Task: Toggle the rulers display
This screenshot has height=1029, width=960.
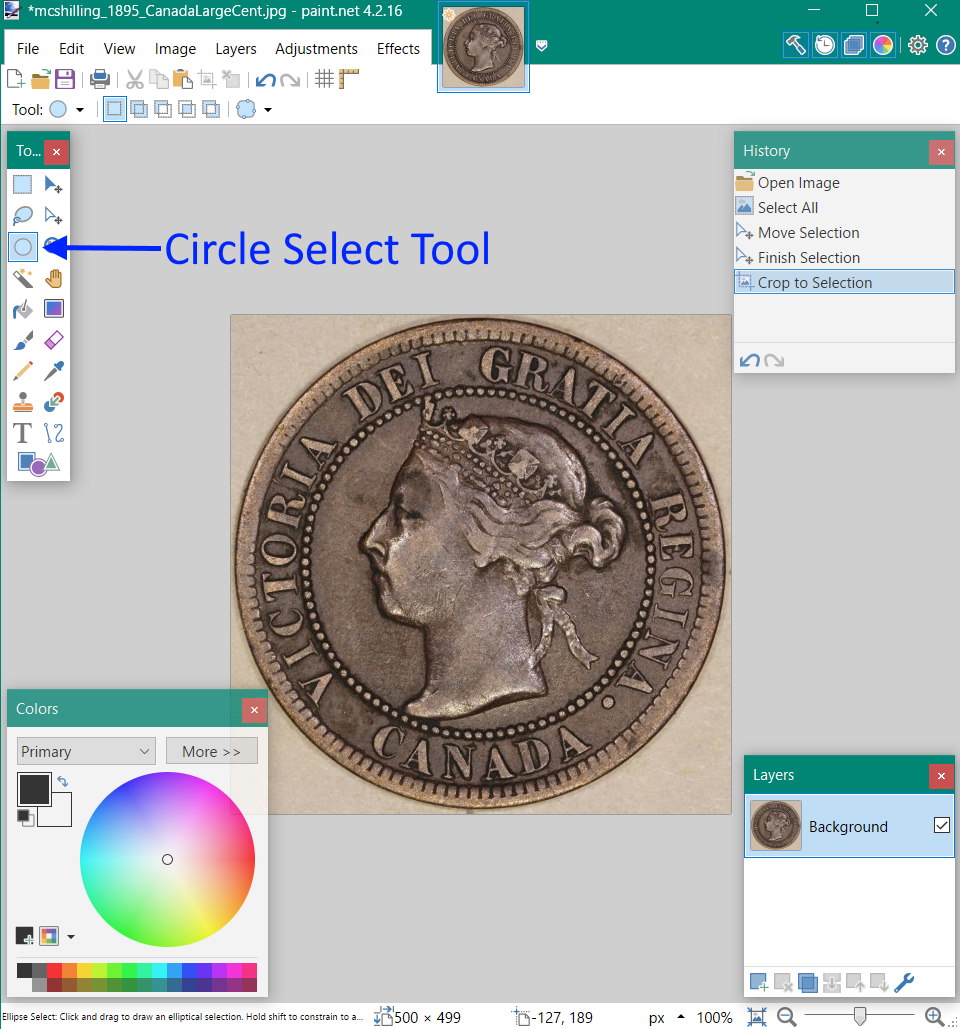Action: [x=348, y=79]
